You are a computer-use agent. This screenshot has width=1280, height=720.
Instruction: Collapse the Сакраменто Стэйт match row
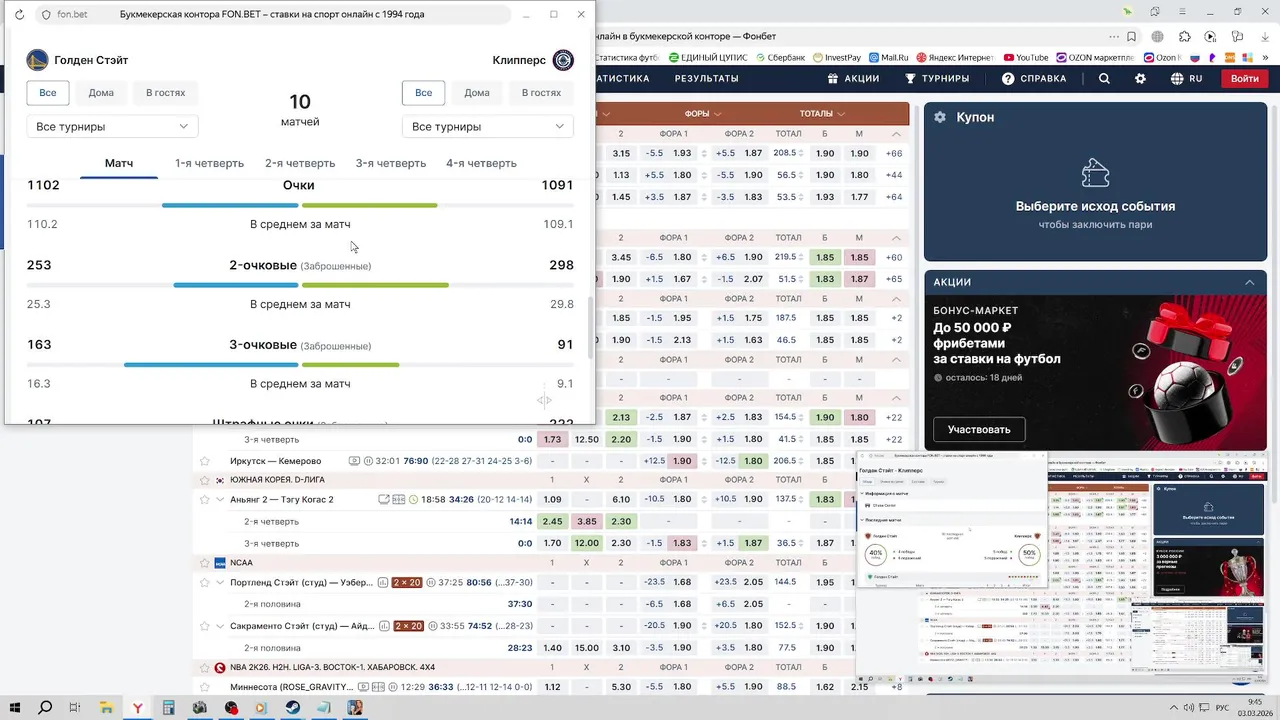point(220,626)
